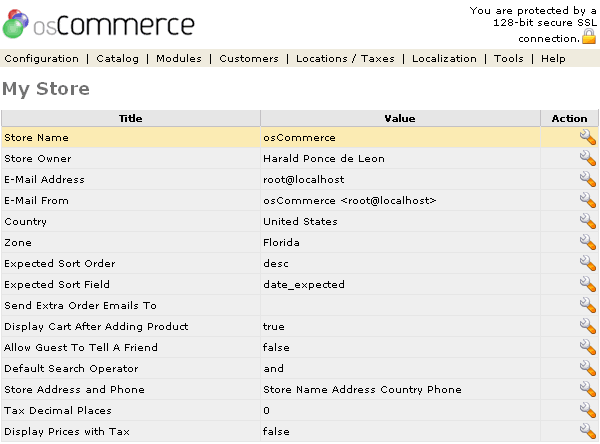Click the 'My Store' page heading

(46, 89)
